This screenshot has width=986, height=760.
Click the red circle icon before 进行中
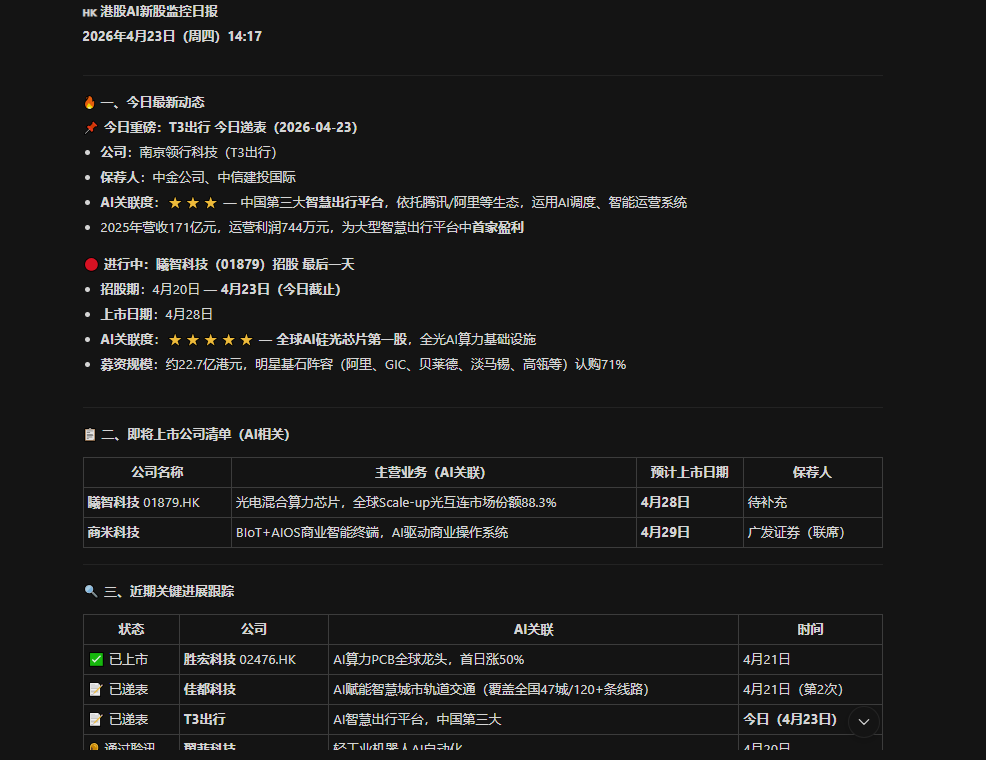coord(91,265)
